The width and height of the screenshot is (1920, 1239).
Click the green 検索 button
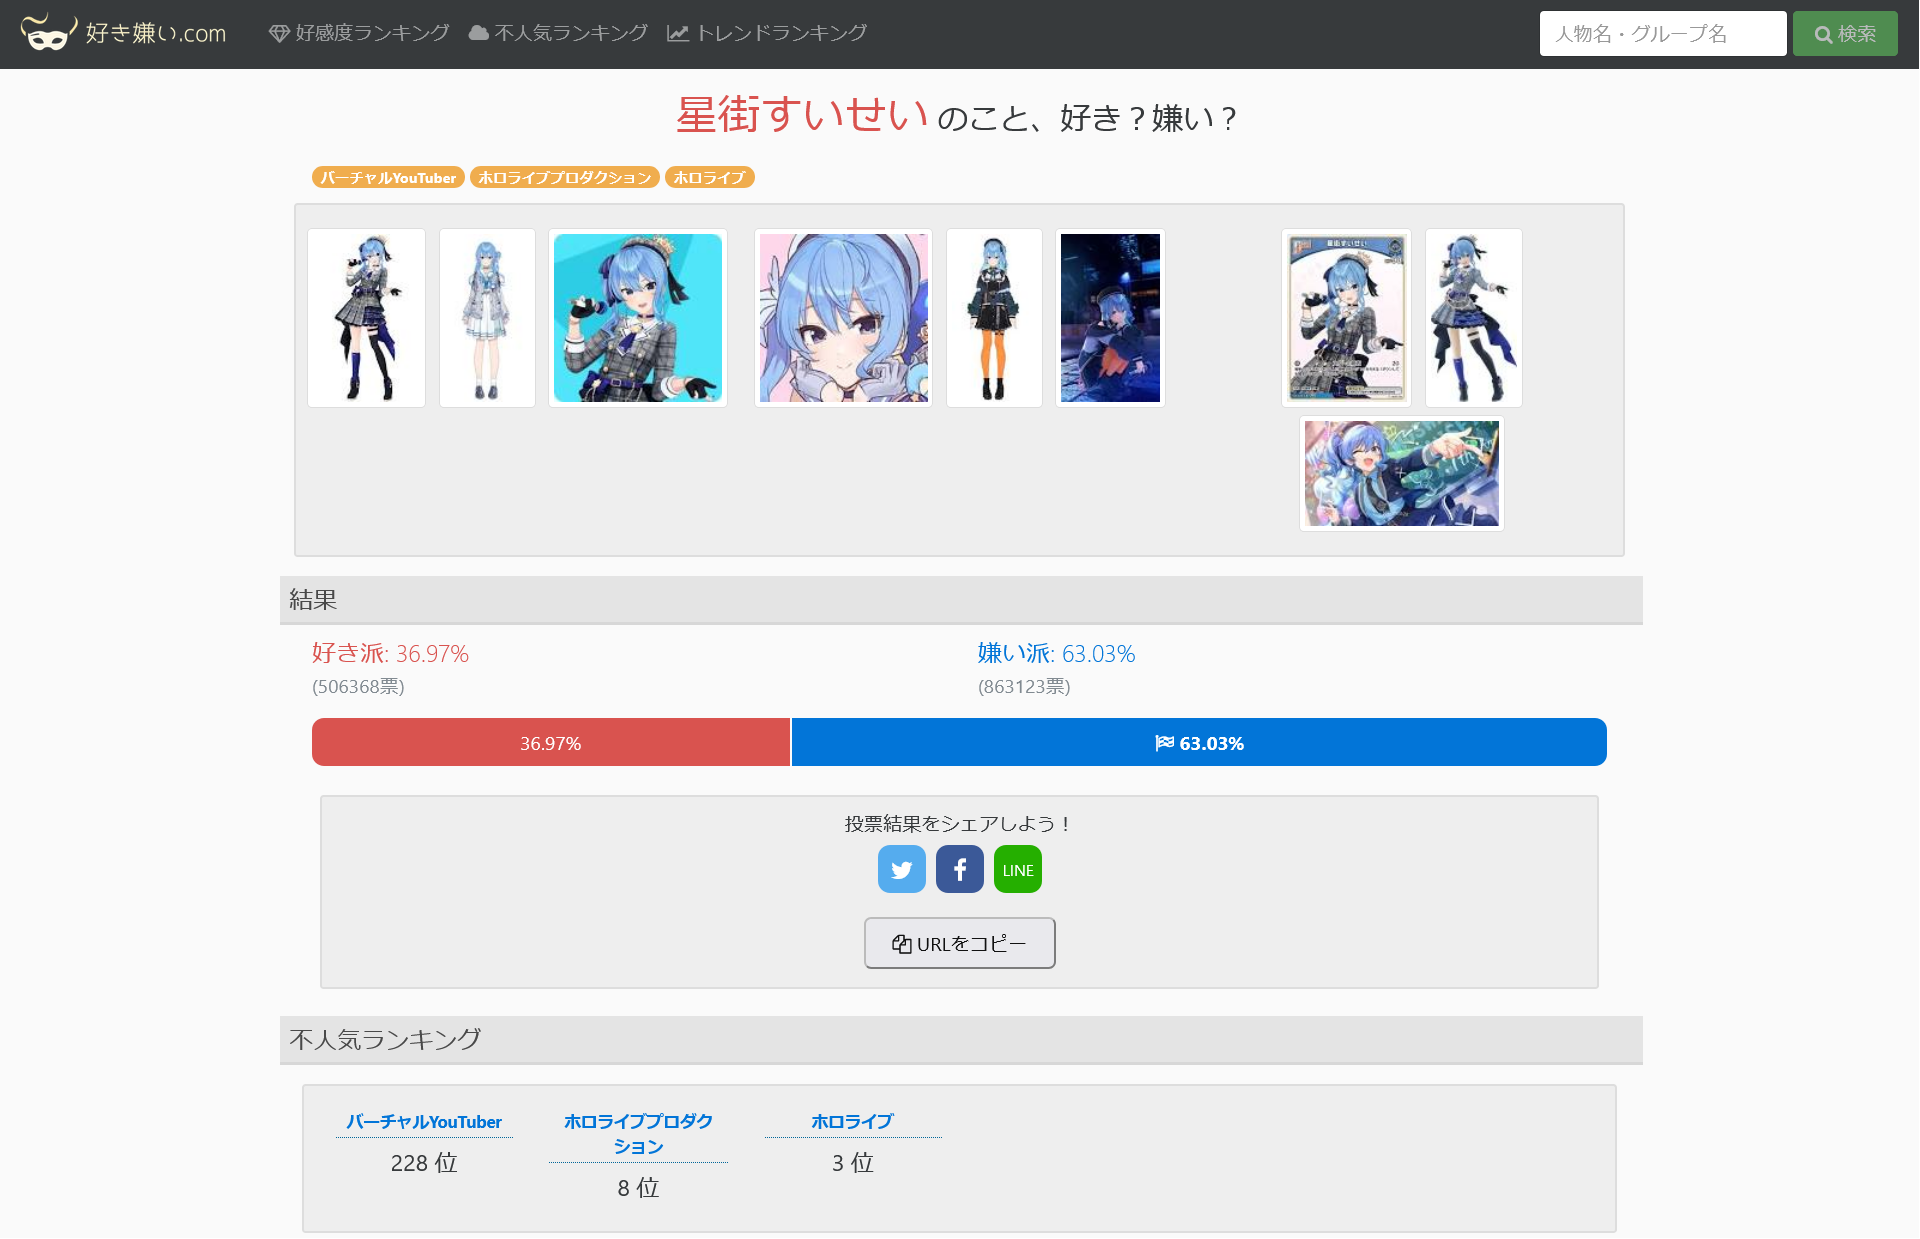1845,34
